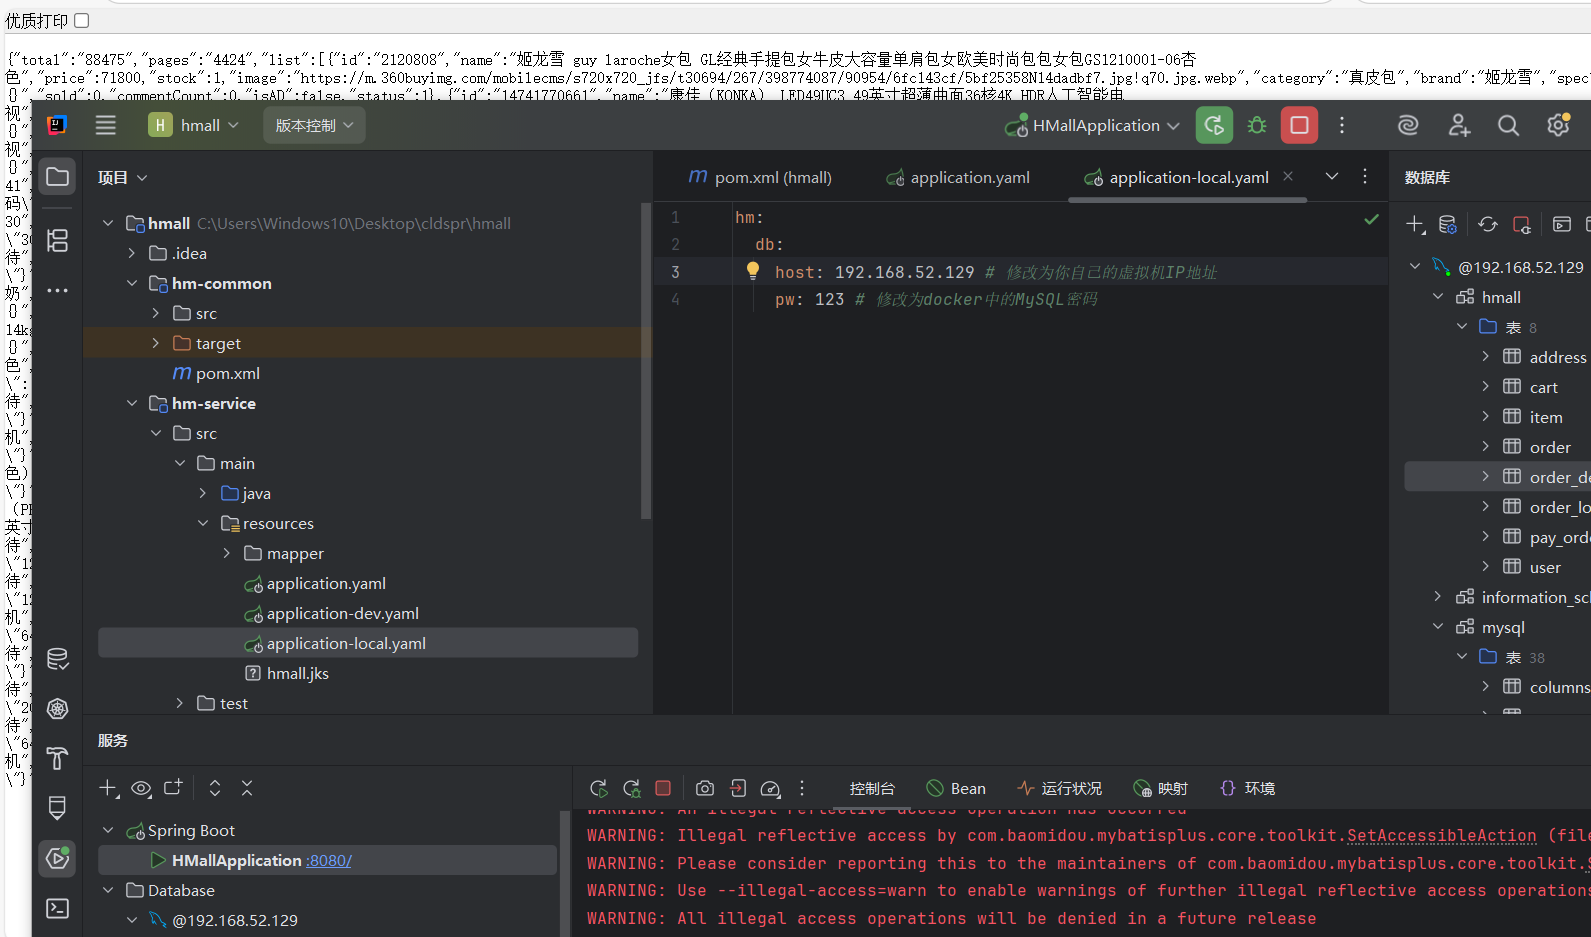1591x937 pixels.
Task: Rerun the service in debug mode
Action: [x=632, y=788]
